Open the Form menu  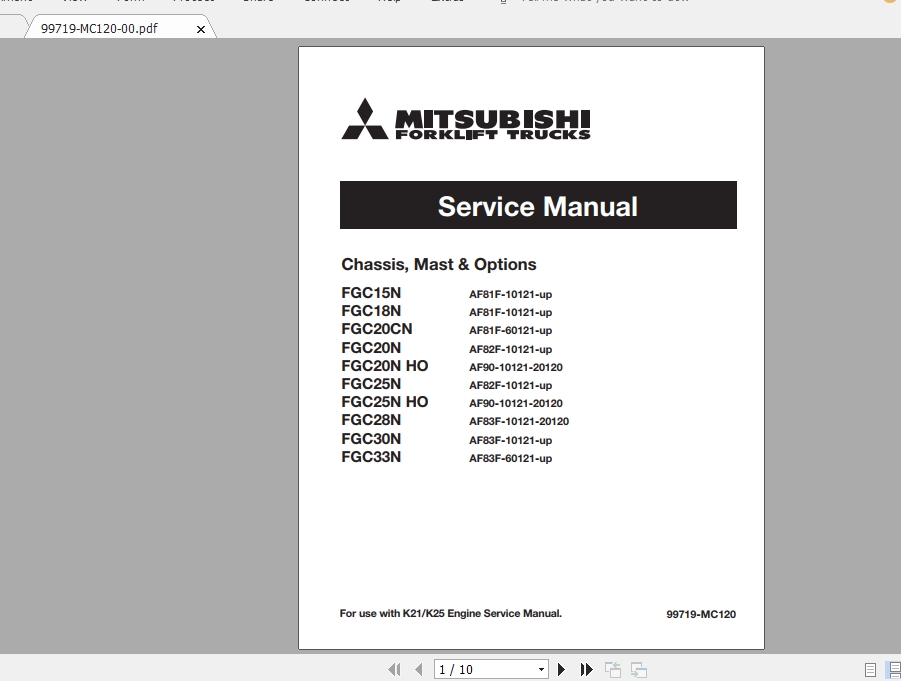coord(130,2)
